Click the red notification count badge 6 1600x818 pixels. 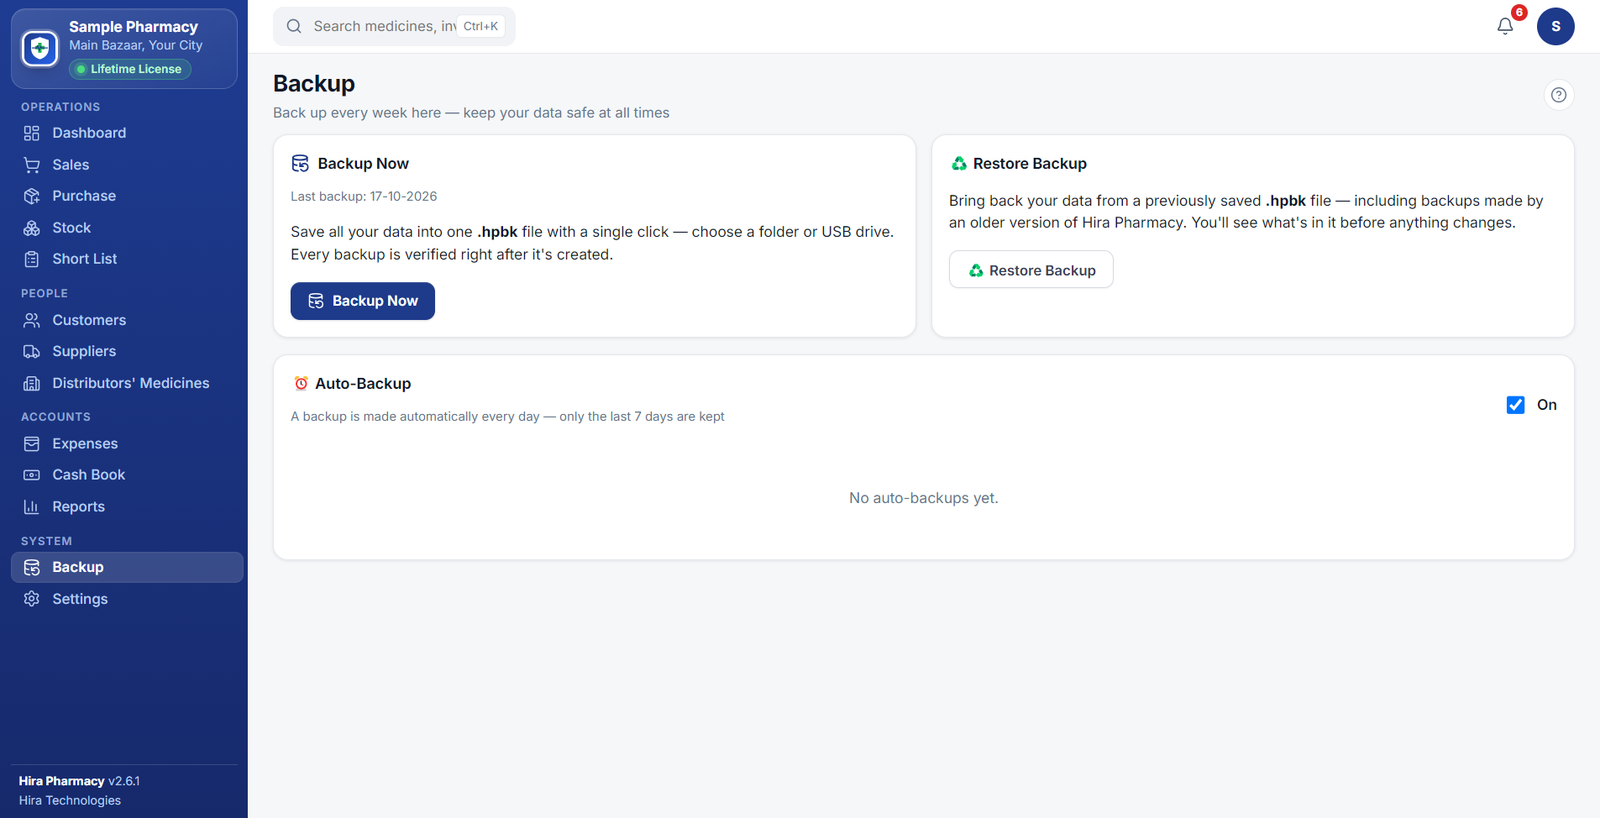click(x=1519, y=12)
